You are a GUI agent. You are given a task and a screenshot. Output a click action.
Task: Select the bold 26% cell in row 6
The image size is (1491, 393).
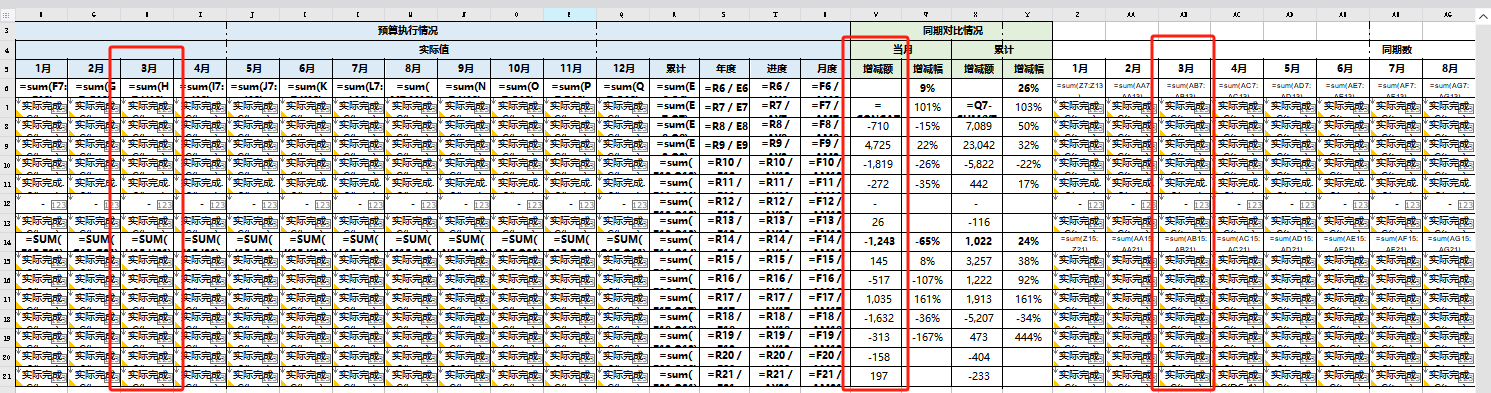tap(1028, 88)
